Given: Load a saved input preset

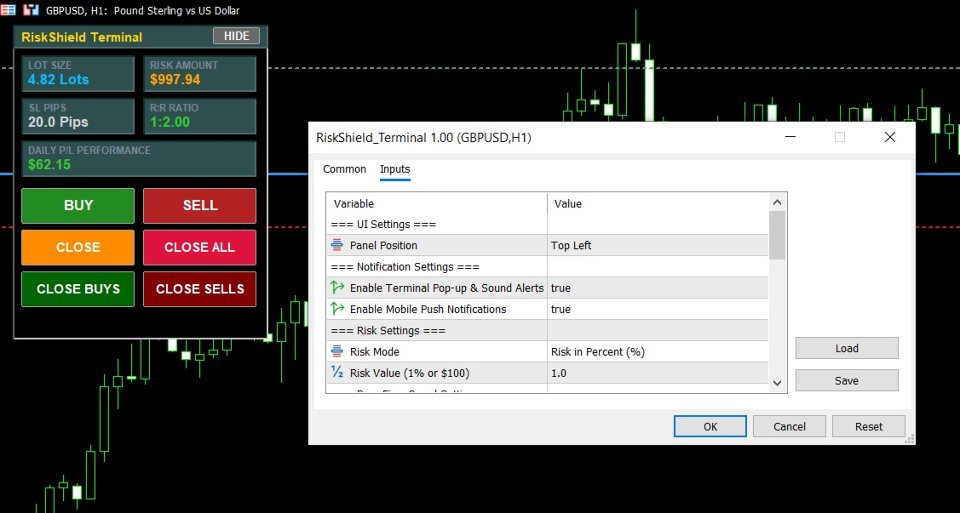Looking at the screenshot, I should [x=847, y=348].
